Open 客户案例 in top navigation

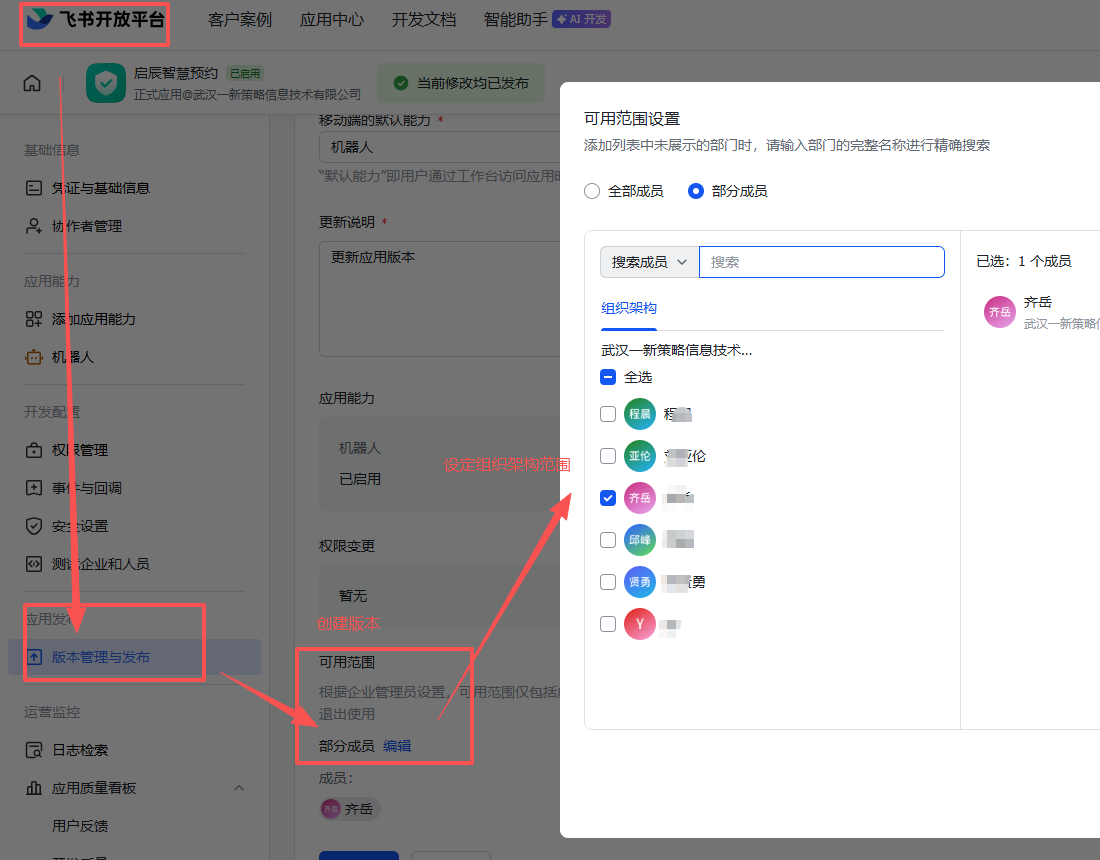239,20
